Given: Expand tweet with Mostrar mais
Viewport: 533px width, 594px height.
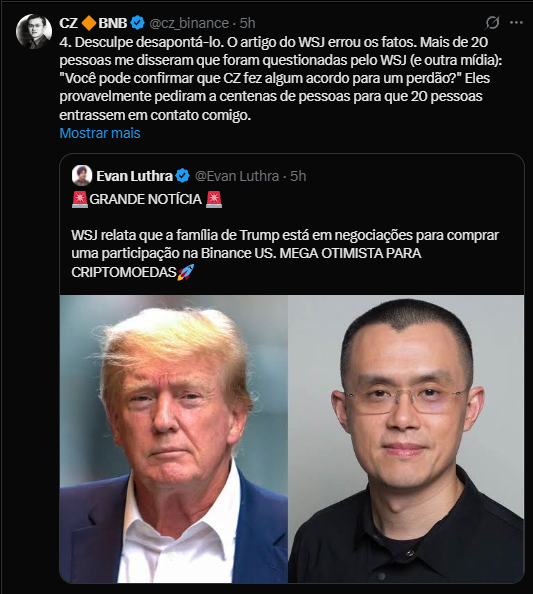Looking at the screenshot, I should (x=100, y=133).
